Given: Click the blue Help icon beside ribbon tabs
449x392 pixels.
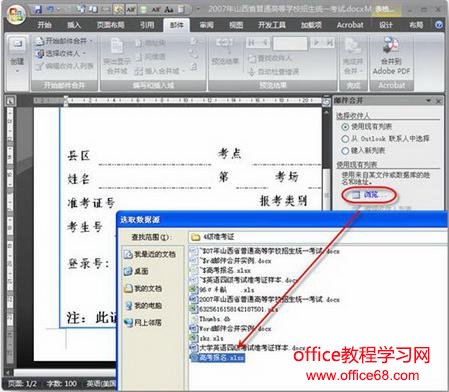Looking at the screenshot, I should pyautogui.click(x=439, y=25).
